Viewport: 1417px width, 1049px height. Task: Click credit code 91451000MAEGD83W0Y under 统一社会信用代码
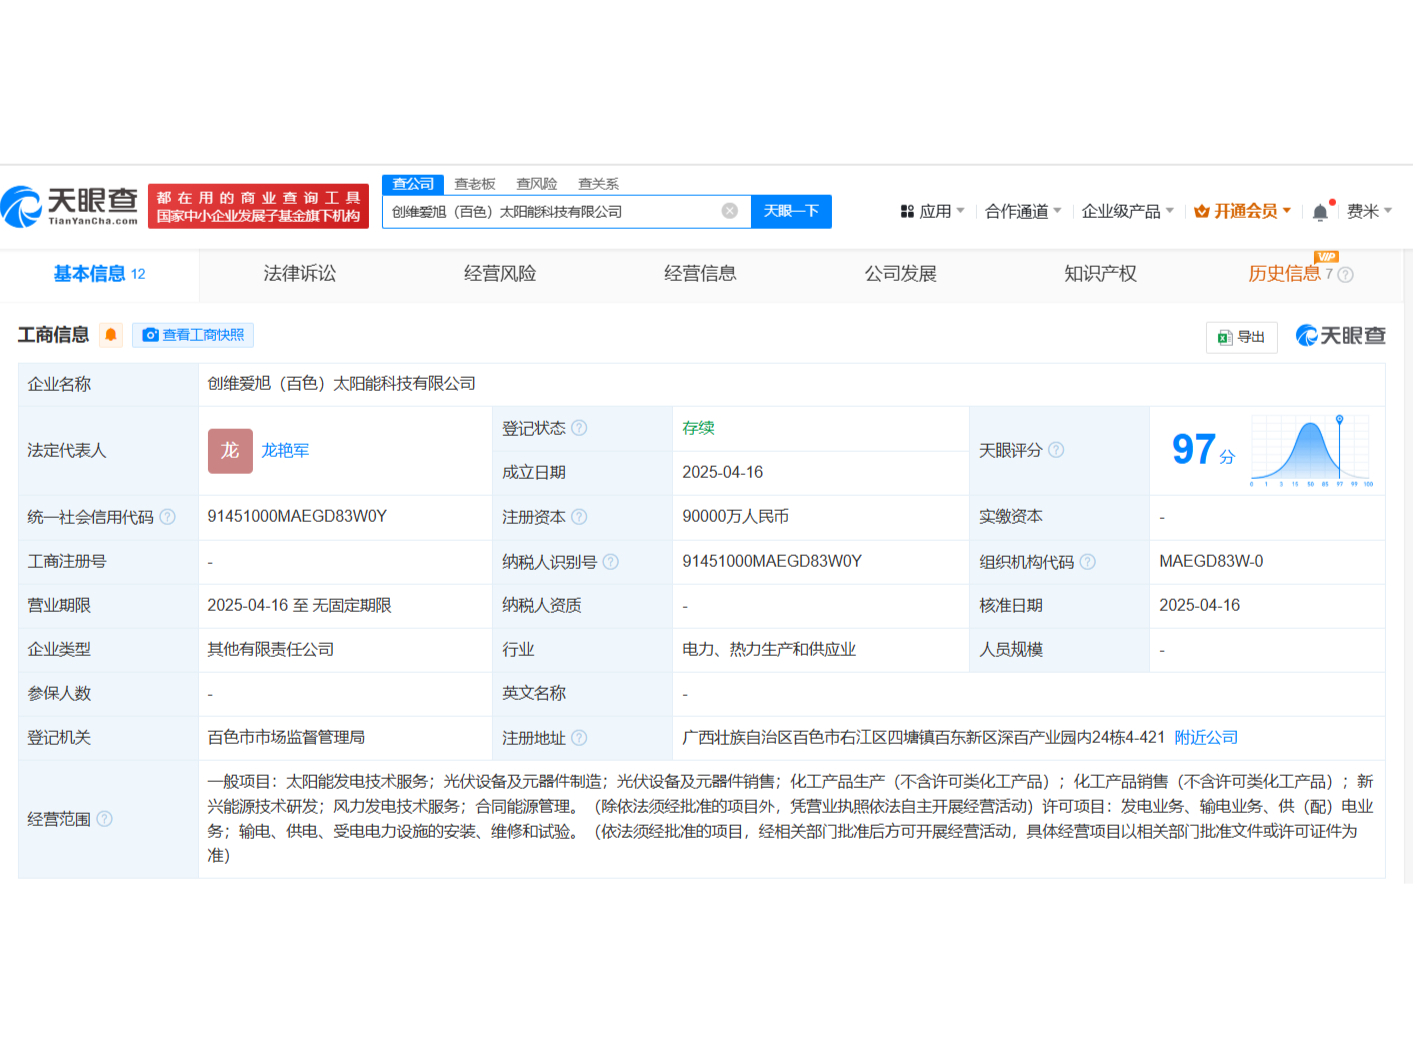tap(297, 517)
